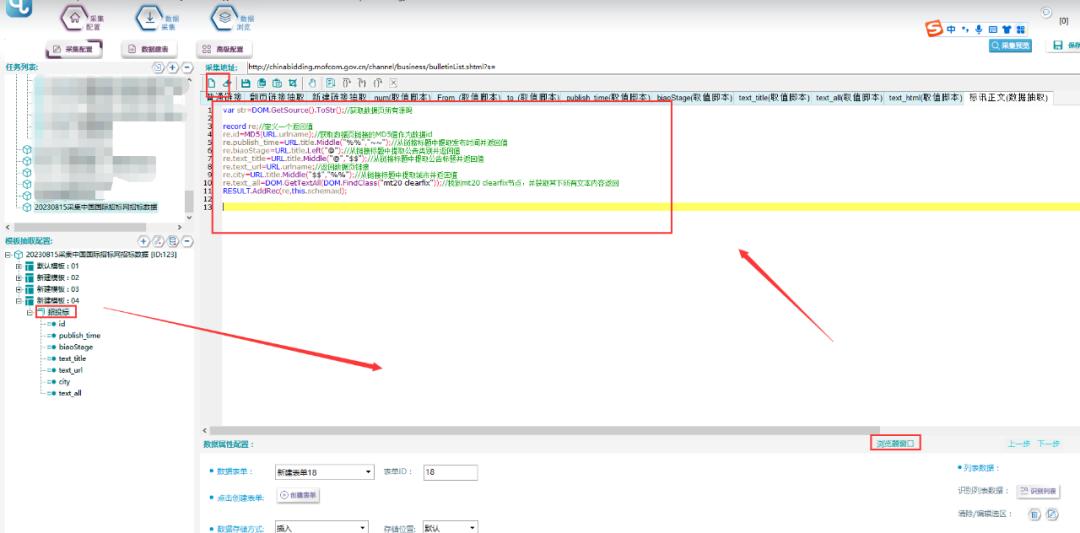Click plus icon in 模板抽取配置 panel header
The height and width of the screenshot is (533, 1080).
144,241
